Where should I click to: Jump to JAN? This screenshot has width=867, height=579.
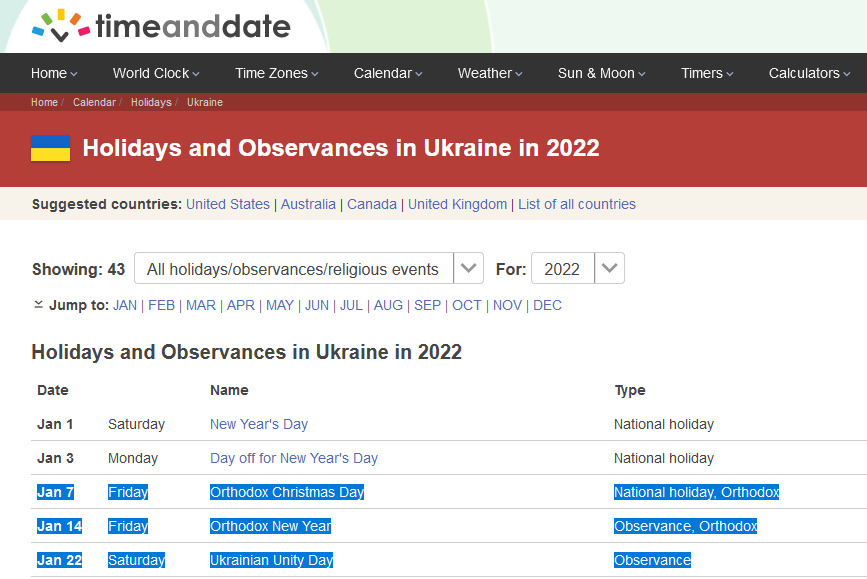(125, 305)
